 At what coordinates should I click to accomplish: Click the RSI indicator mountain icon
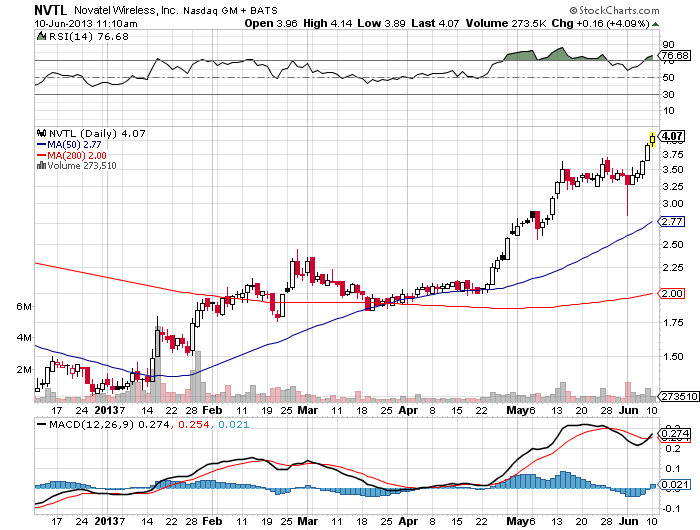click(x=42, y=36)
